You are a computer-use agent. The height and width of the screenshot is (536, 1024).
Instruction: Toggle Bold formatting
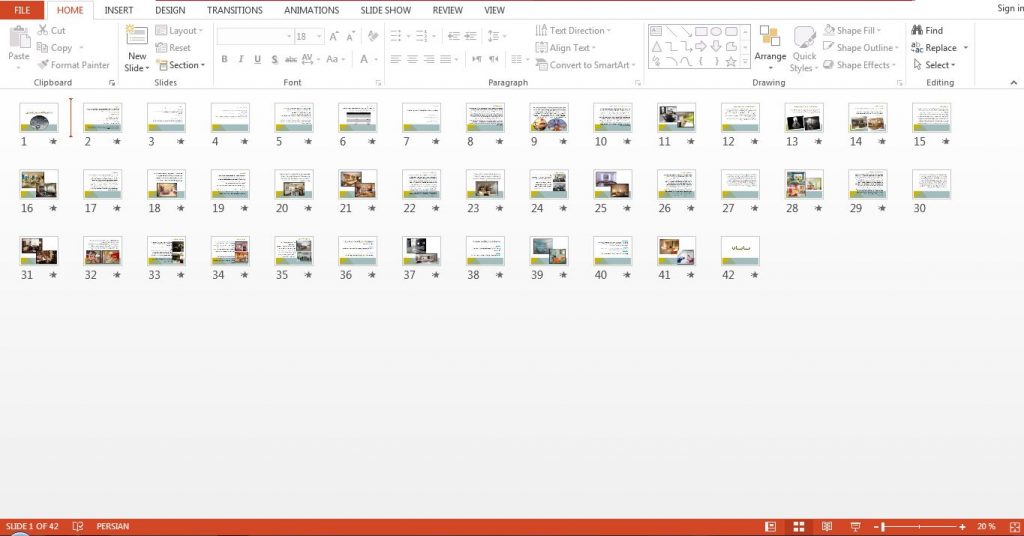click(x=224, y=59)
